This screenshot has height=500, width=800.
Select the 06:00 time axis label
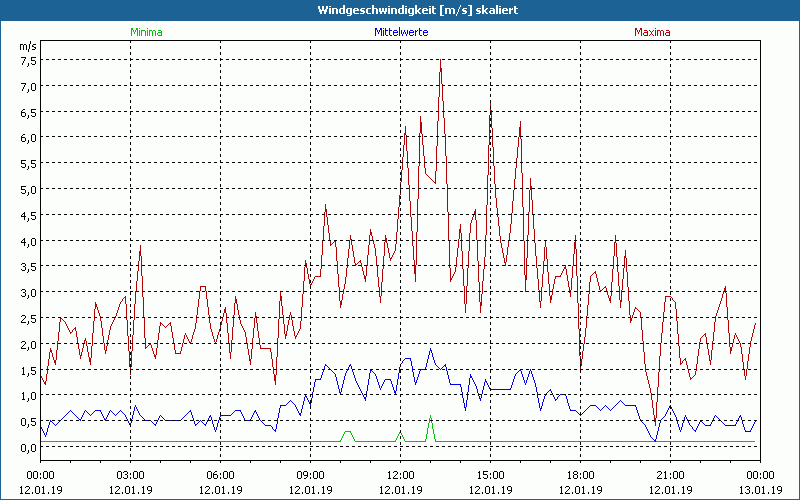[x=220, y=474]
